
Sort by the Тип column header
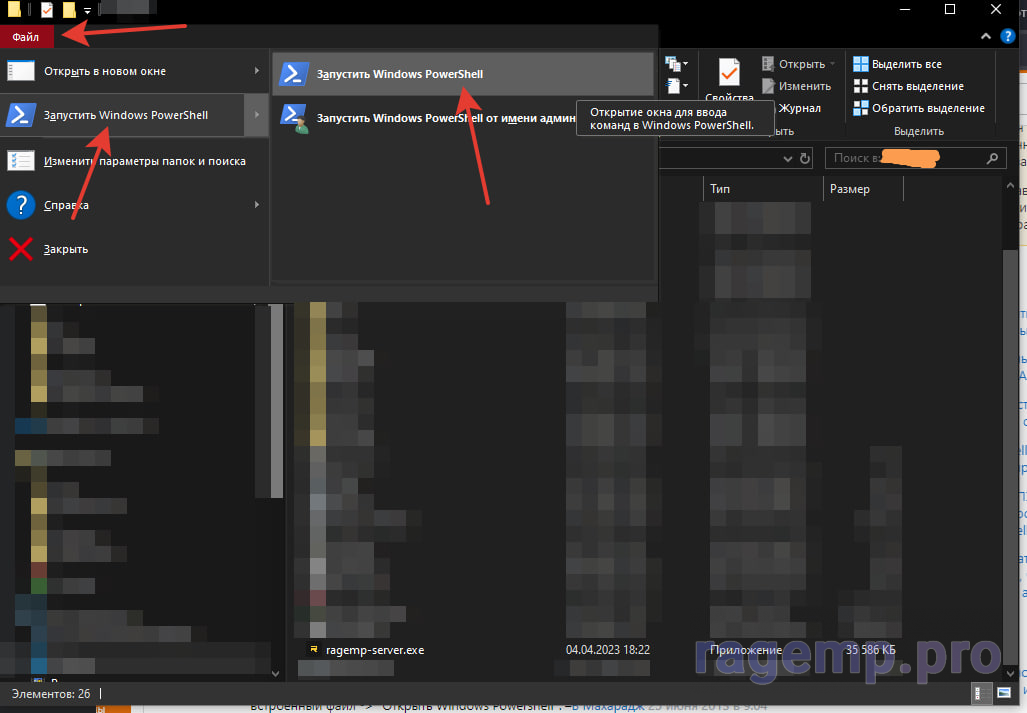tap(762, 189)
